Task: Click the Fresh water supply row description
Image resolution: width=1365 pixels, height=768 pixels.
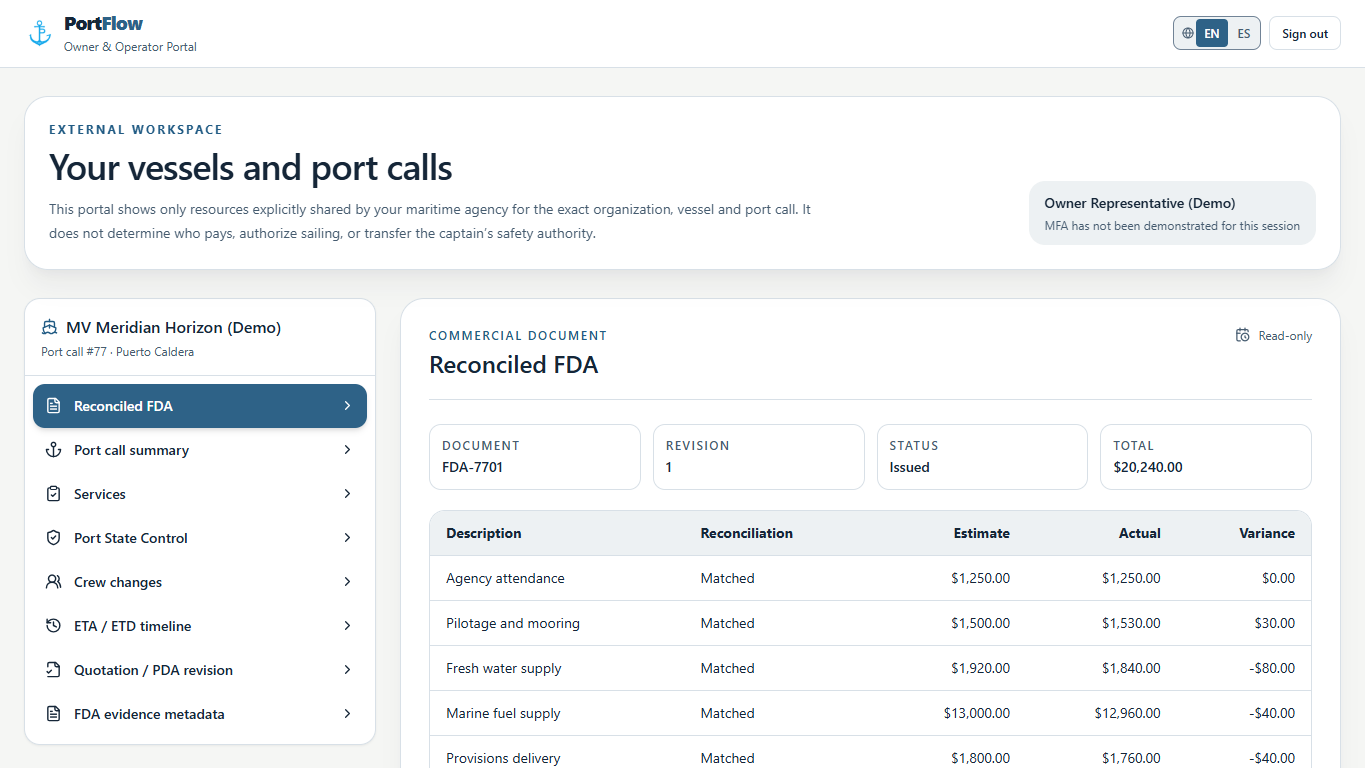Action: [504, 668]
